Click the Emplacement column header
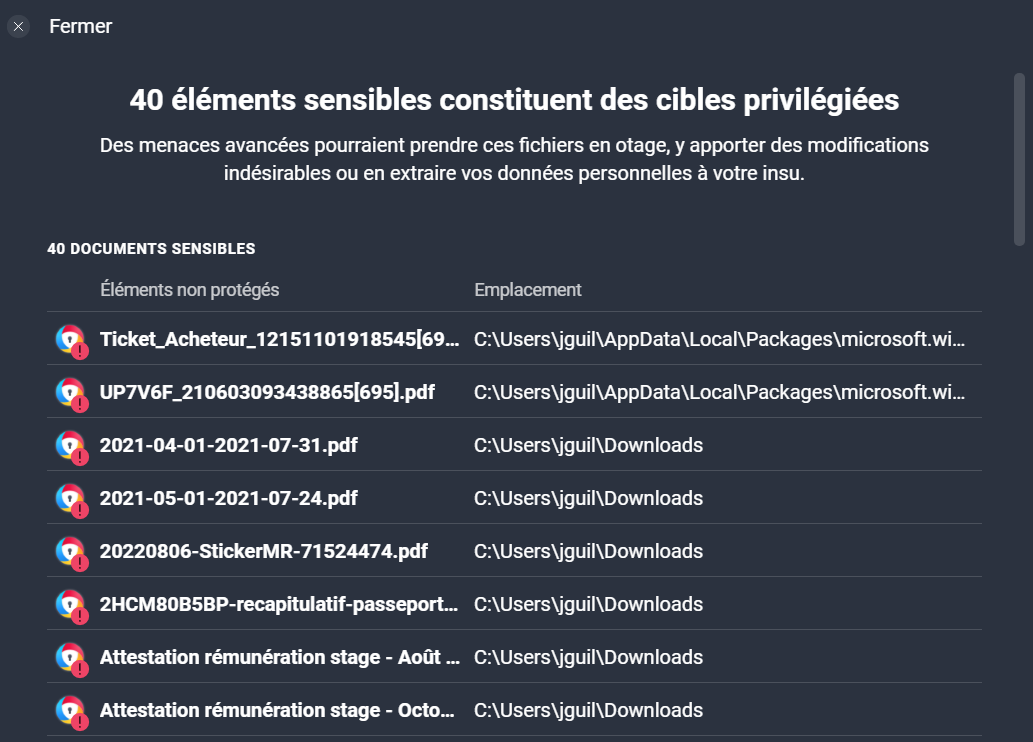Viewport: 1033px width, 742px height. point(528,289)
